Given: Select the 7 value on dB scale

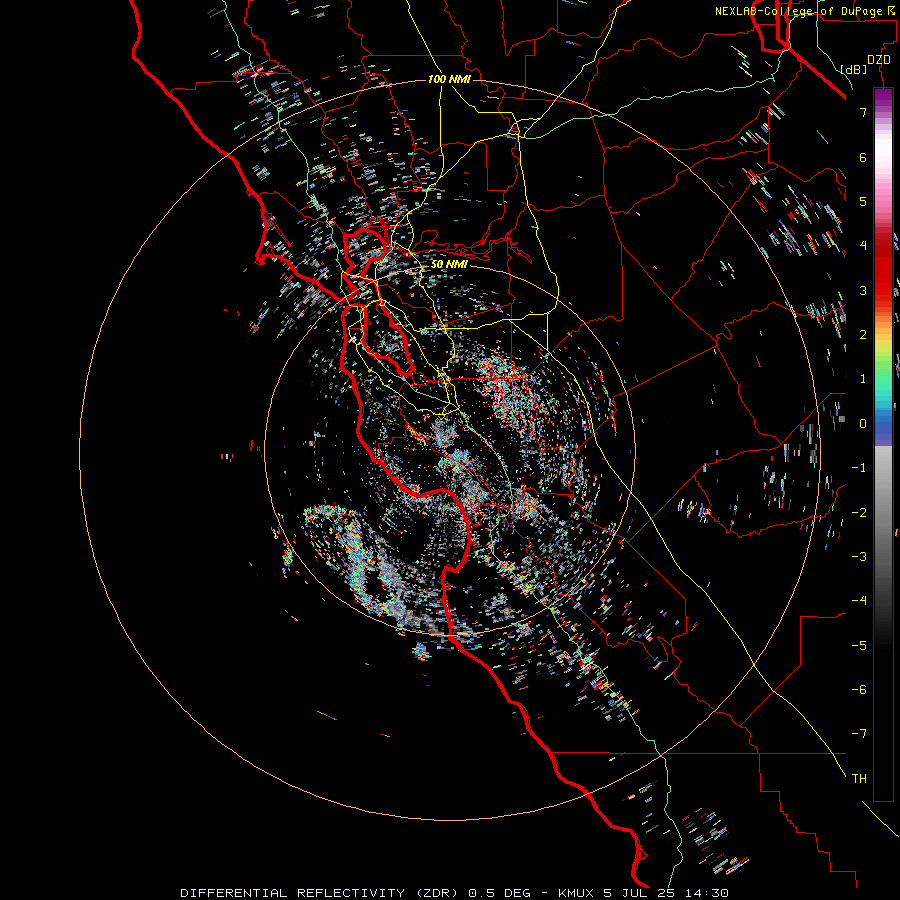Looking at the screenshot, I should click(863, 112).
